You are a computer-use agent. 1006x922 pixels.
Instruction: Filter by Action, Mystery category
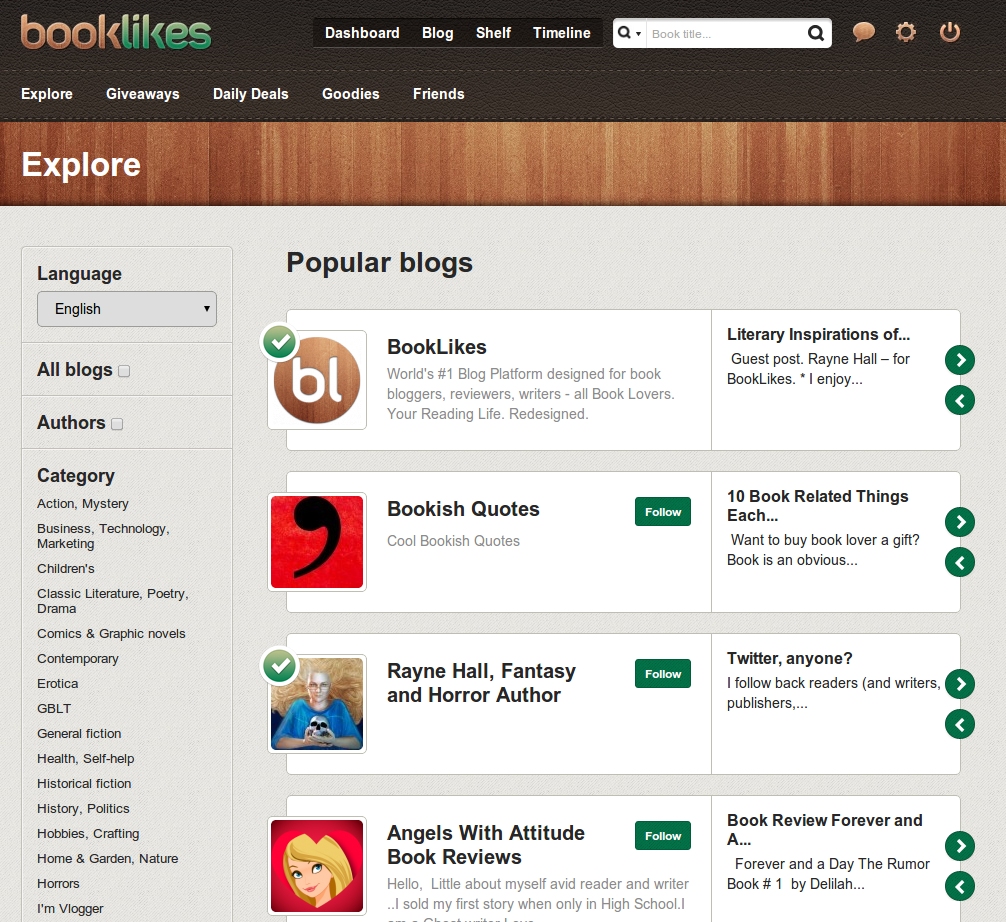(x=83, y=504)
